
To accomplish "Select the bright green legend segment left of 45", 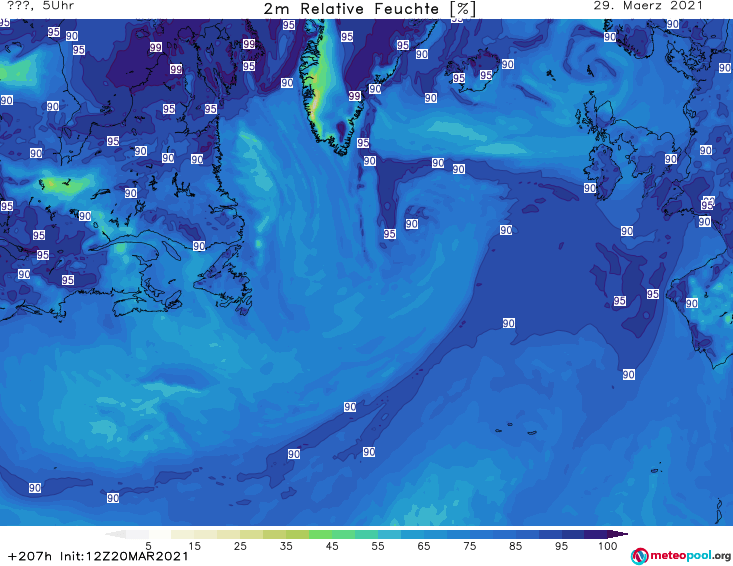I will click(320, 534).
